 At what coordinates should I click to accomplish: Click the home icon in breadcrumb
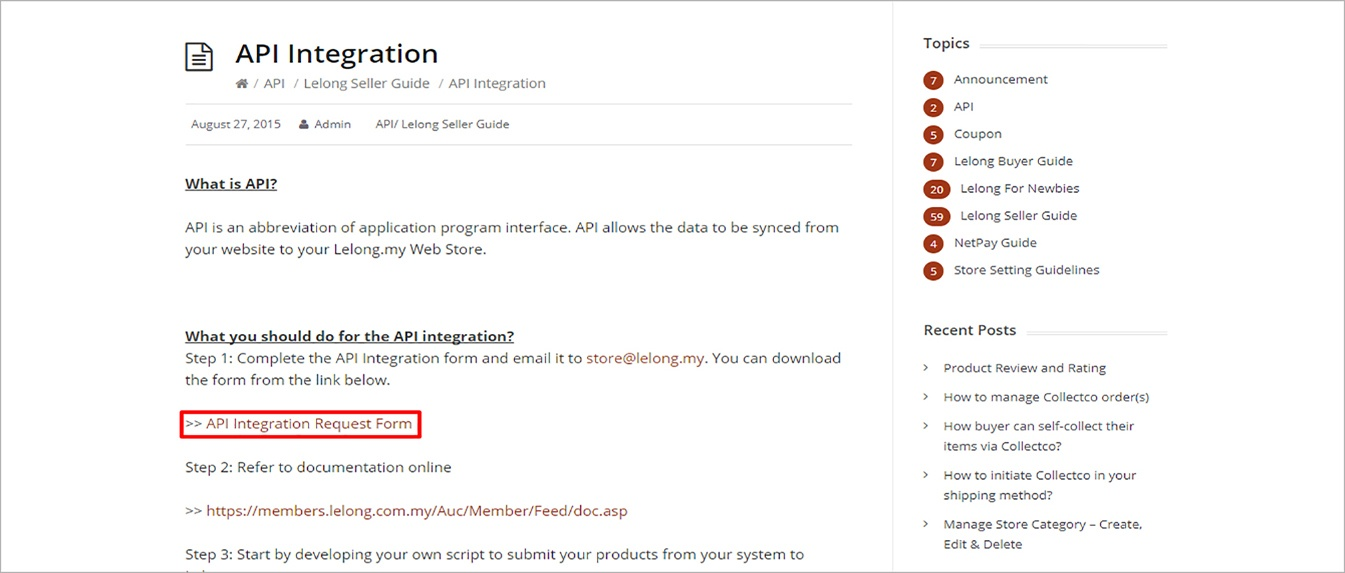coord(241,84)
